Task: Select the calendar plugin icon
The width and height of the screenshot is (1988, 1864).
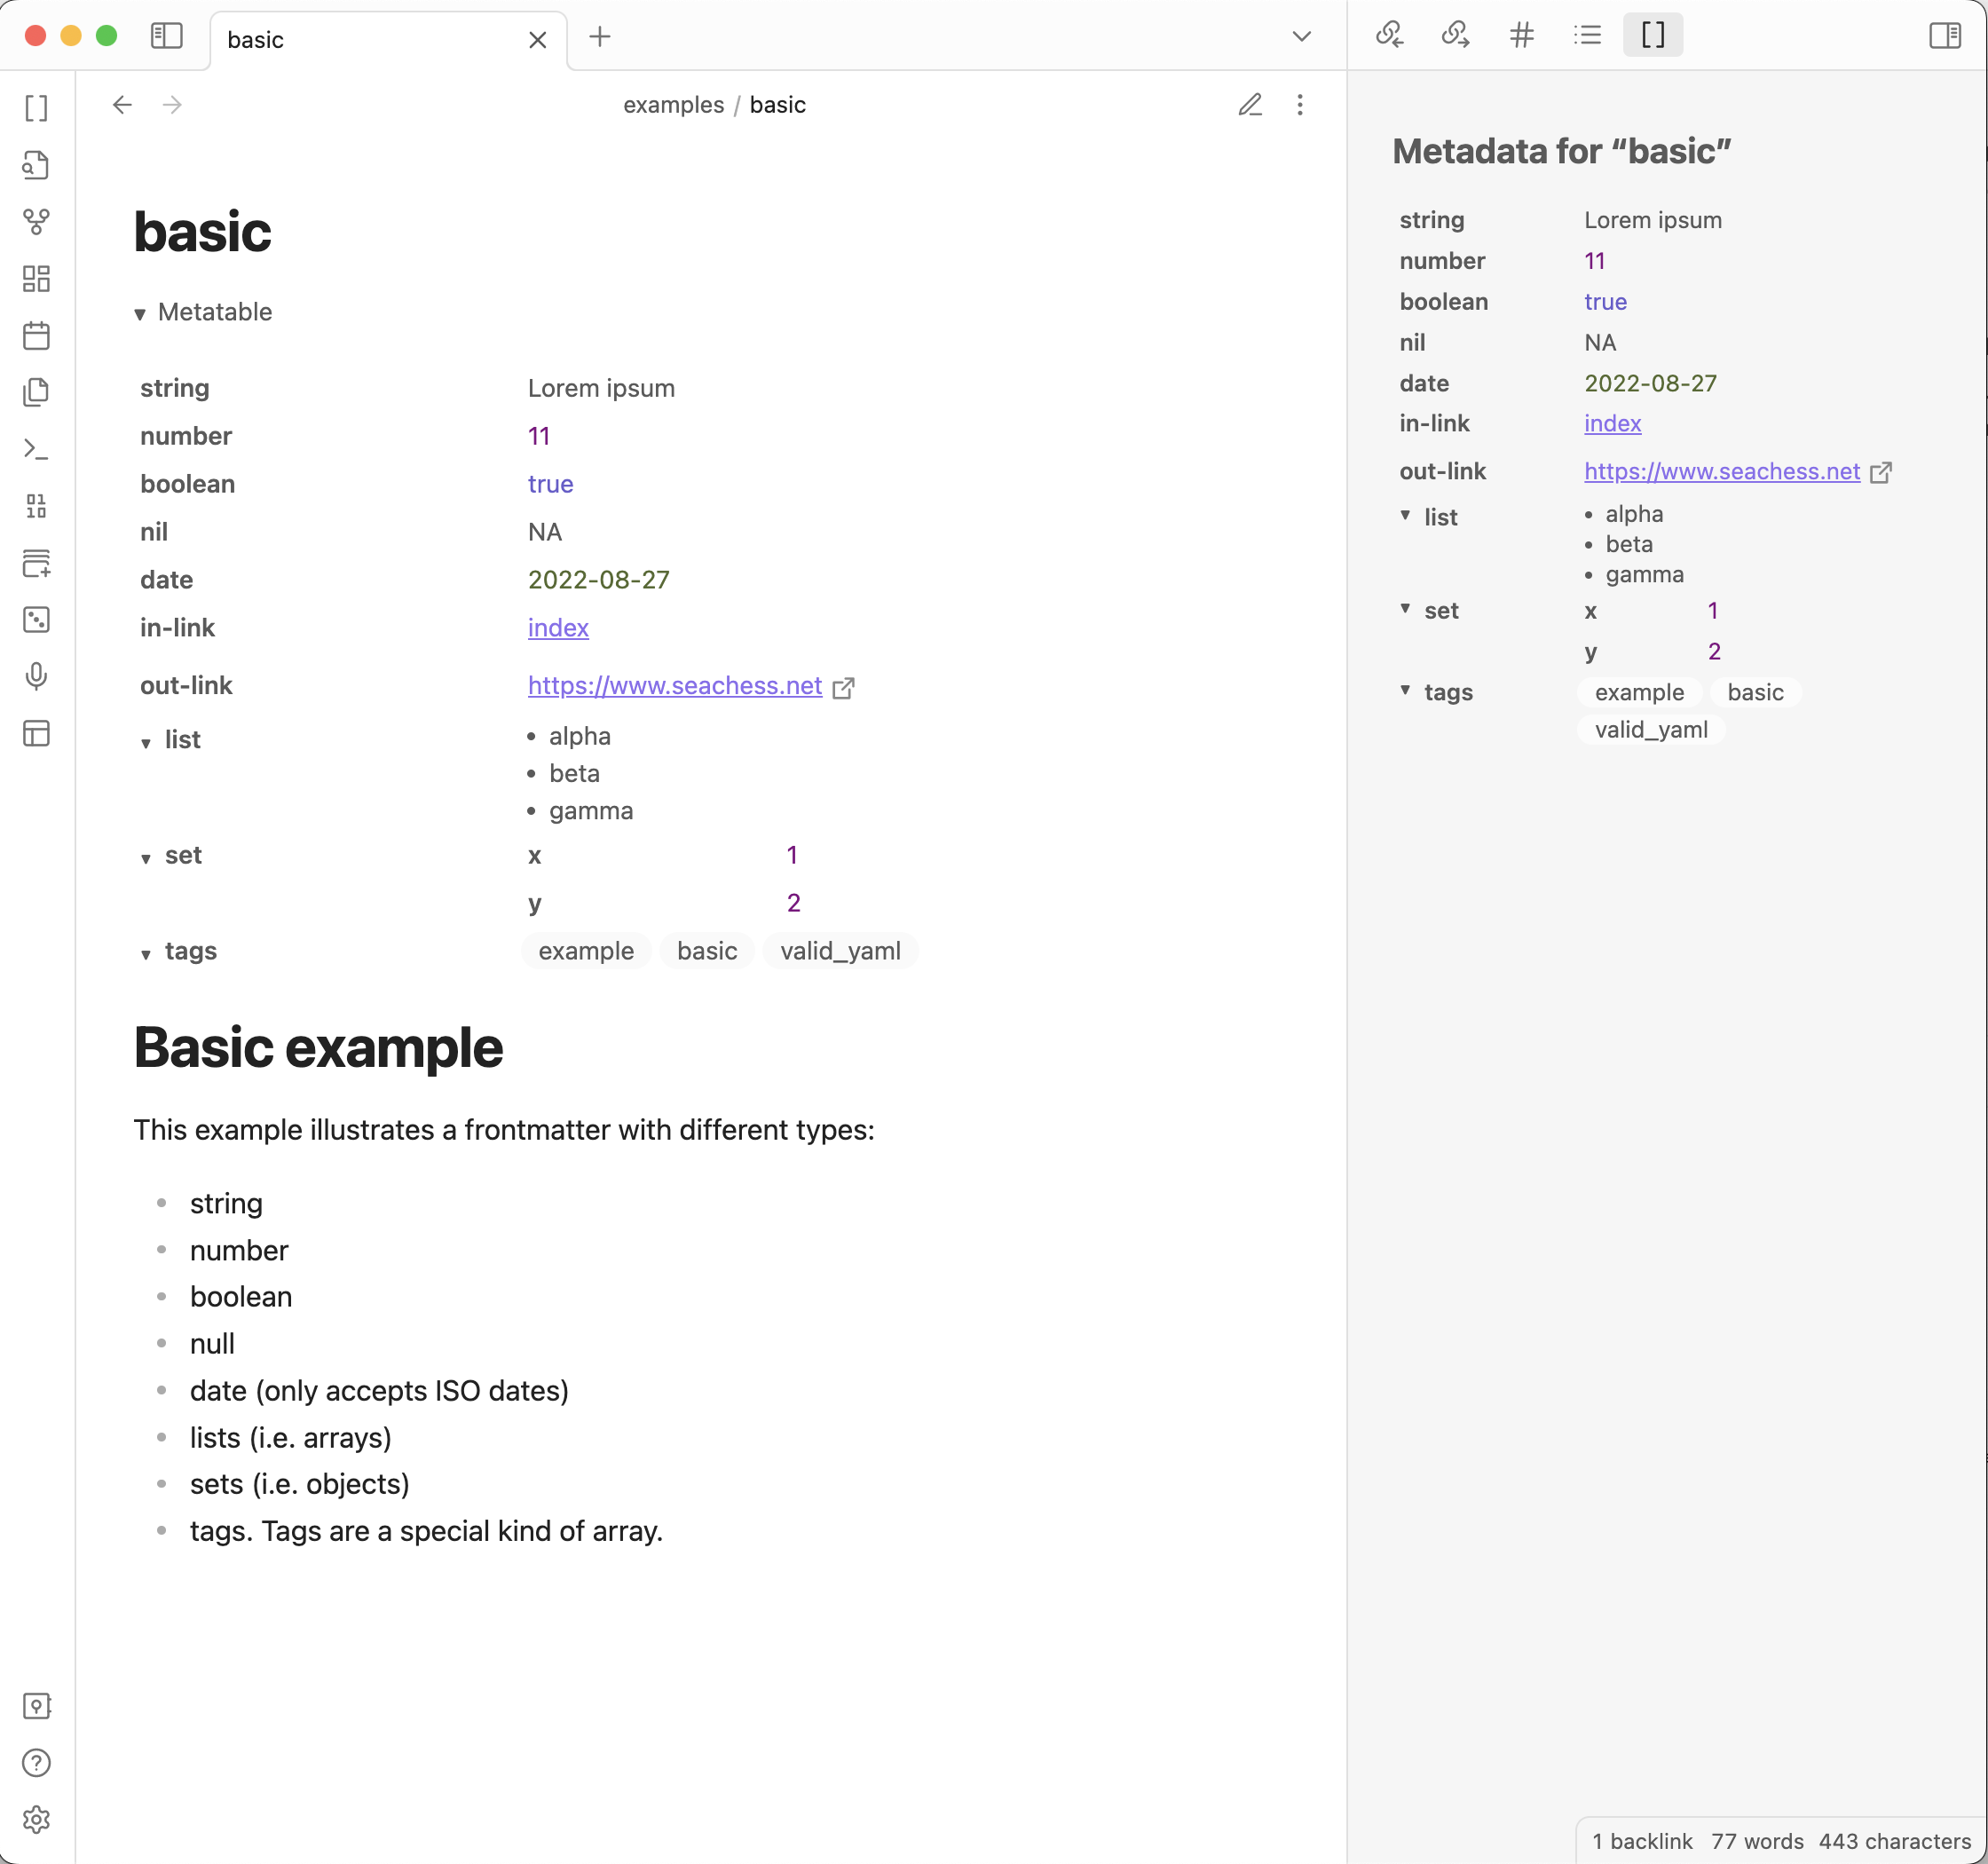Action: [35, 336]
